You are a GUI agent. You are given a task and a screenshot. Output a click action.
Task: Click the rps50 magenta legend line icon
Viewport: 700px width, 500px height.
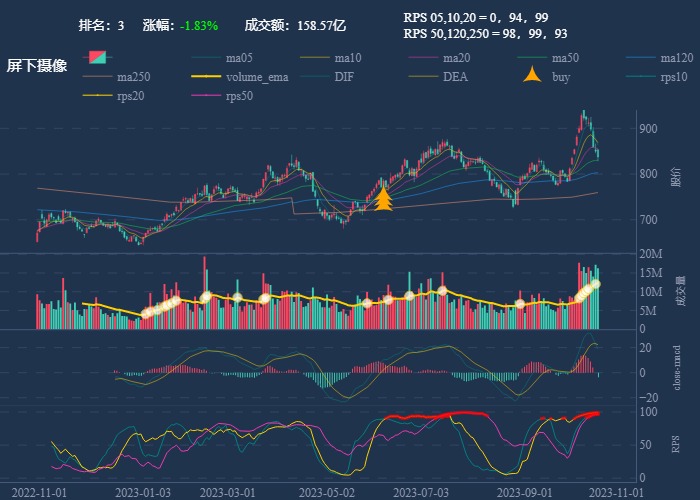(206, 96)
